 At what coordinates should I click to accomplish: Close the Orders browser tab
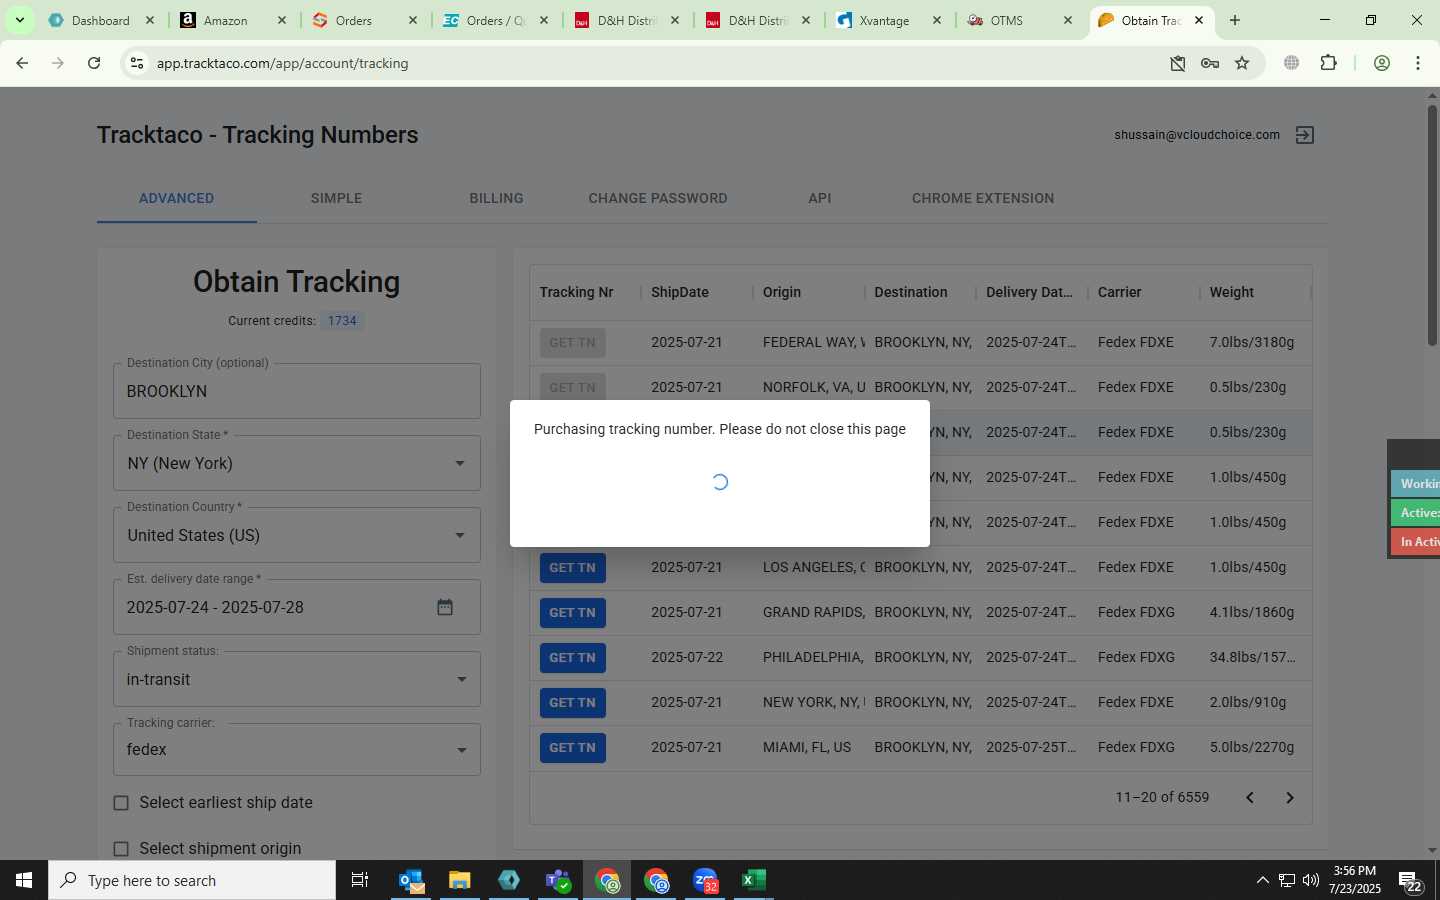(x=414, y=20)
